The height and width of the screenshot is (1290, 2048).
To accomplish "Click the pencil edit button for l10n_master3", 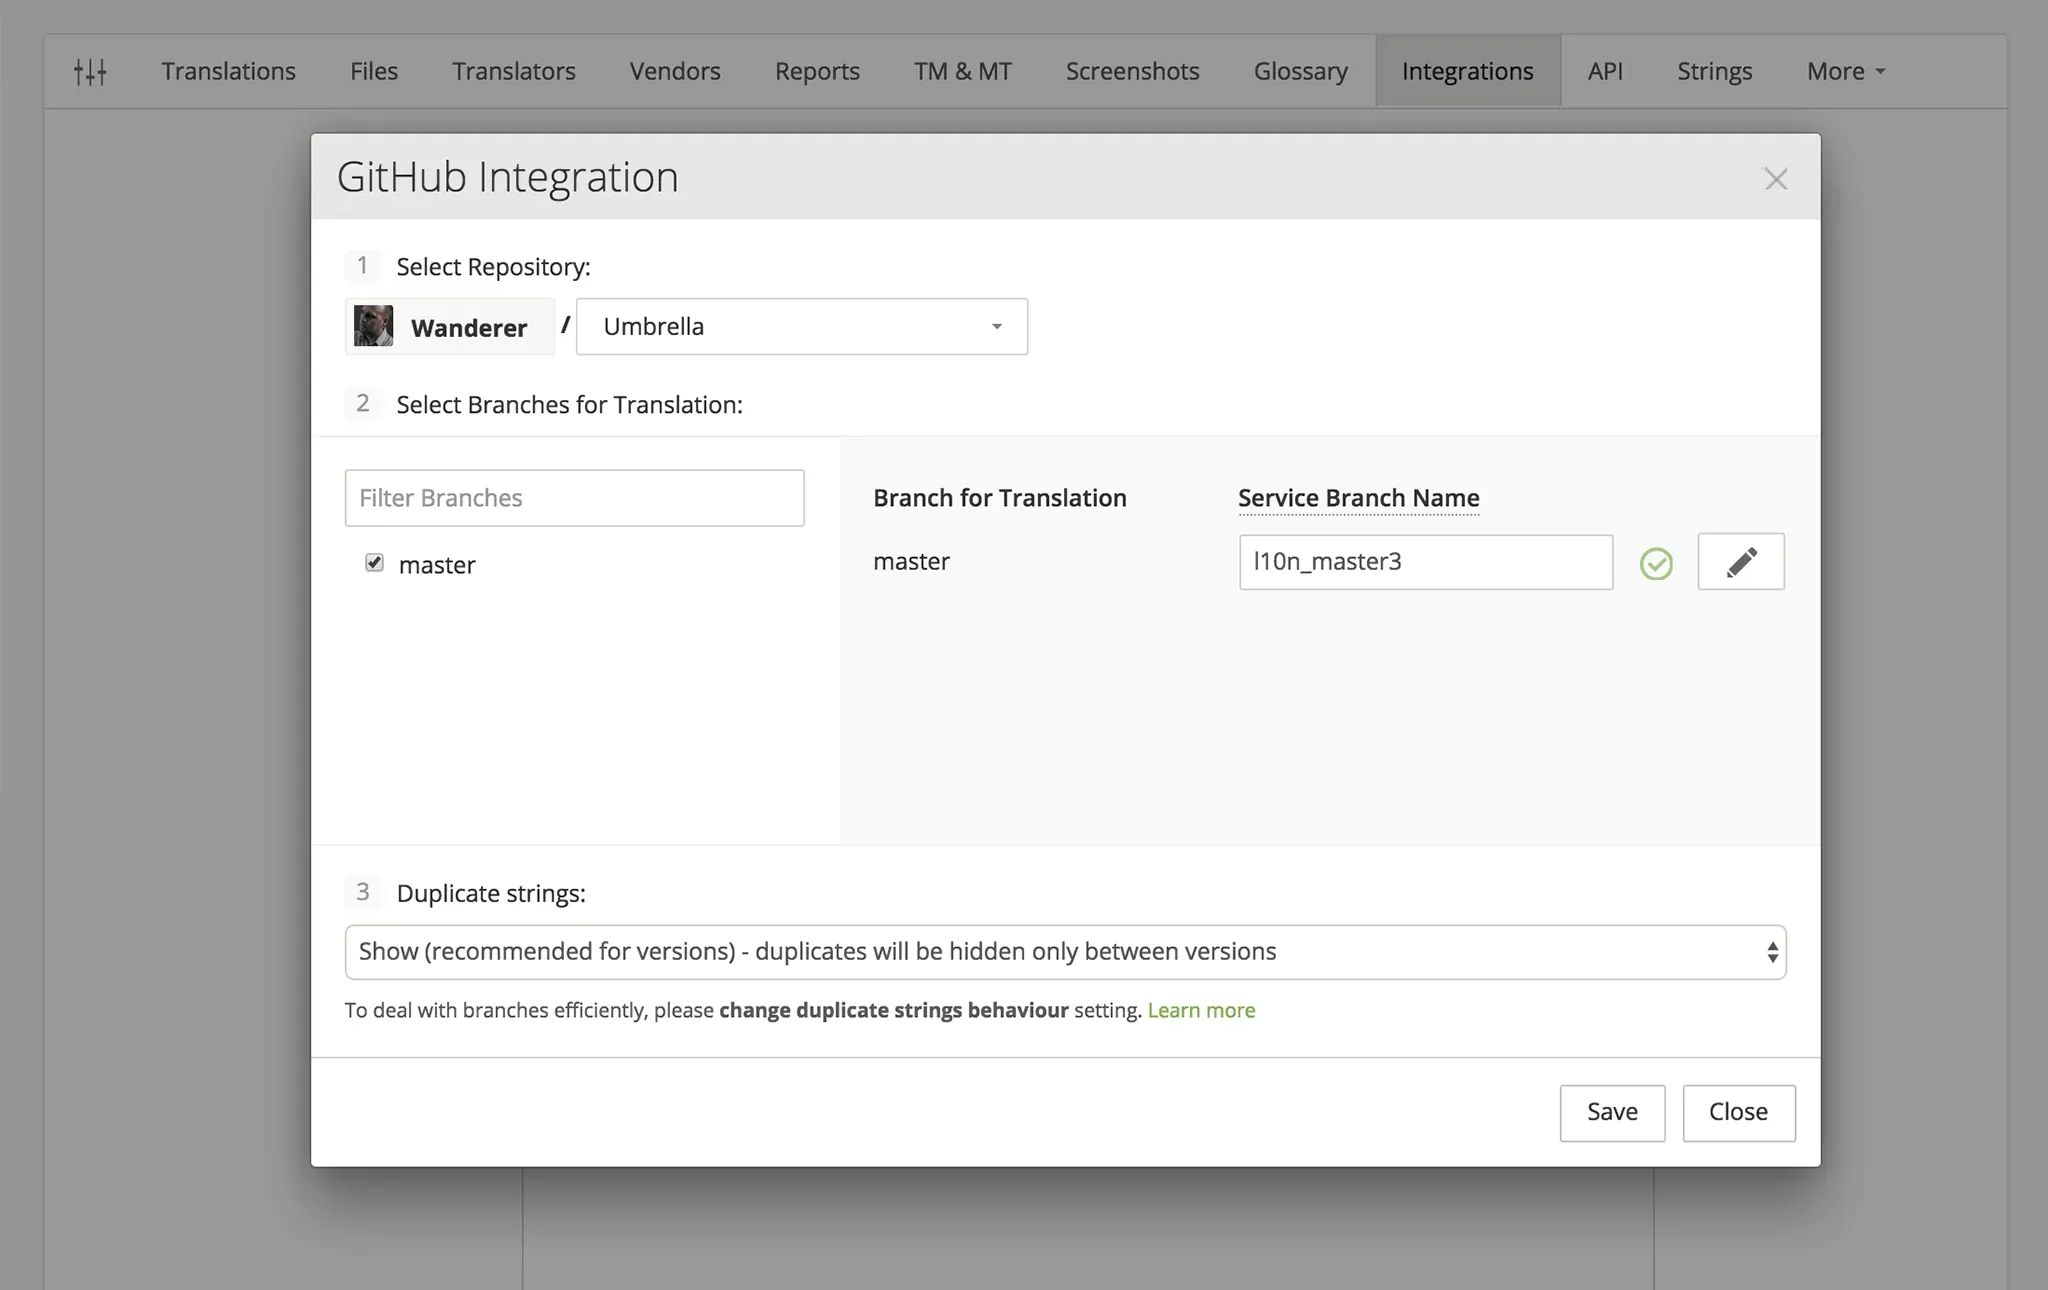I will pos(1740,562).
